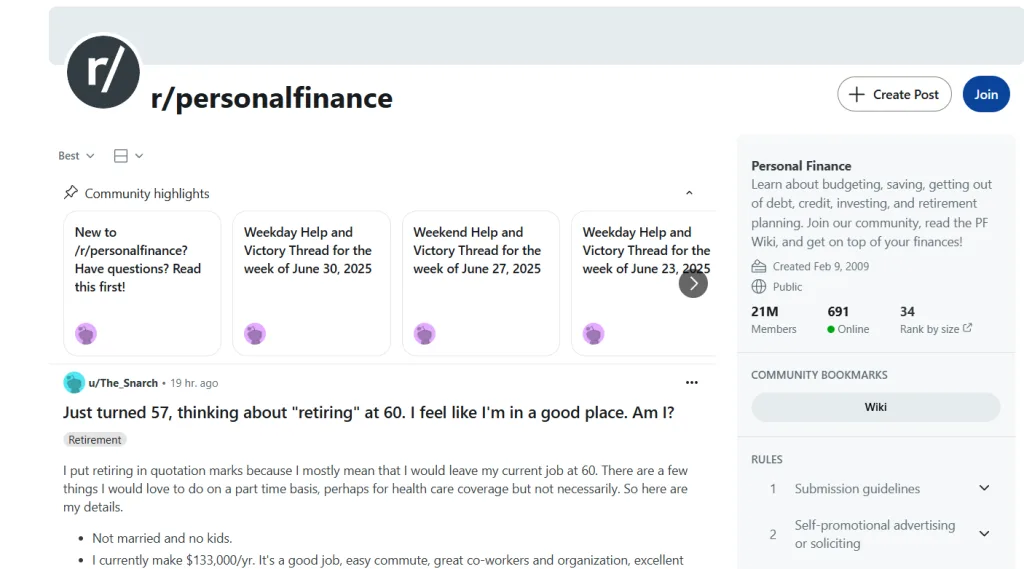
Task: Open the post layout view dropdown
Action: (x=128, y=156)
